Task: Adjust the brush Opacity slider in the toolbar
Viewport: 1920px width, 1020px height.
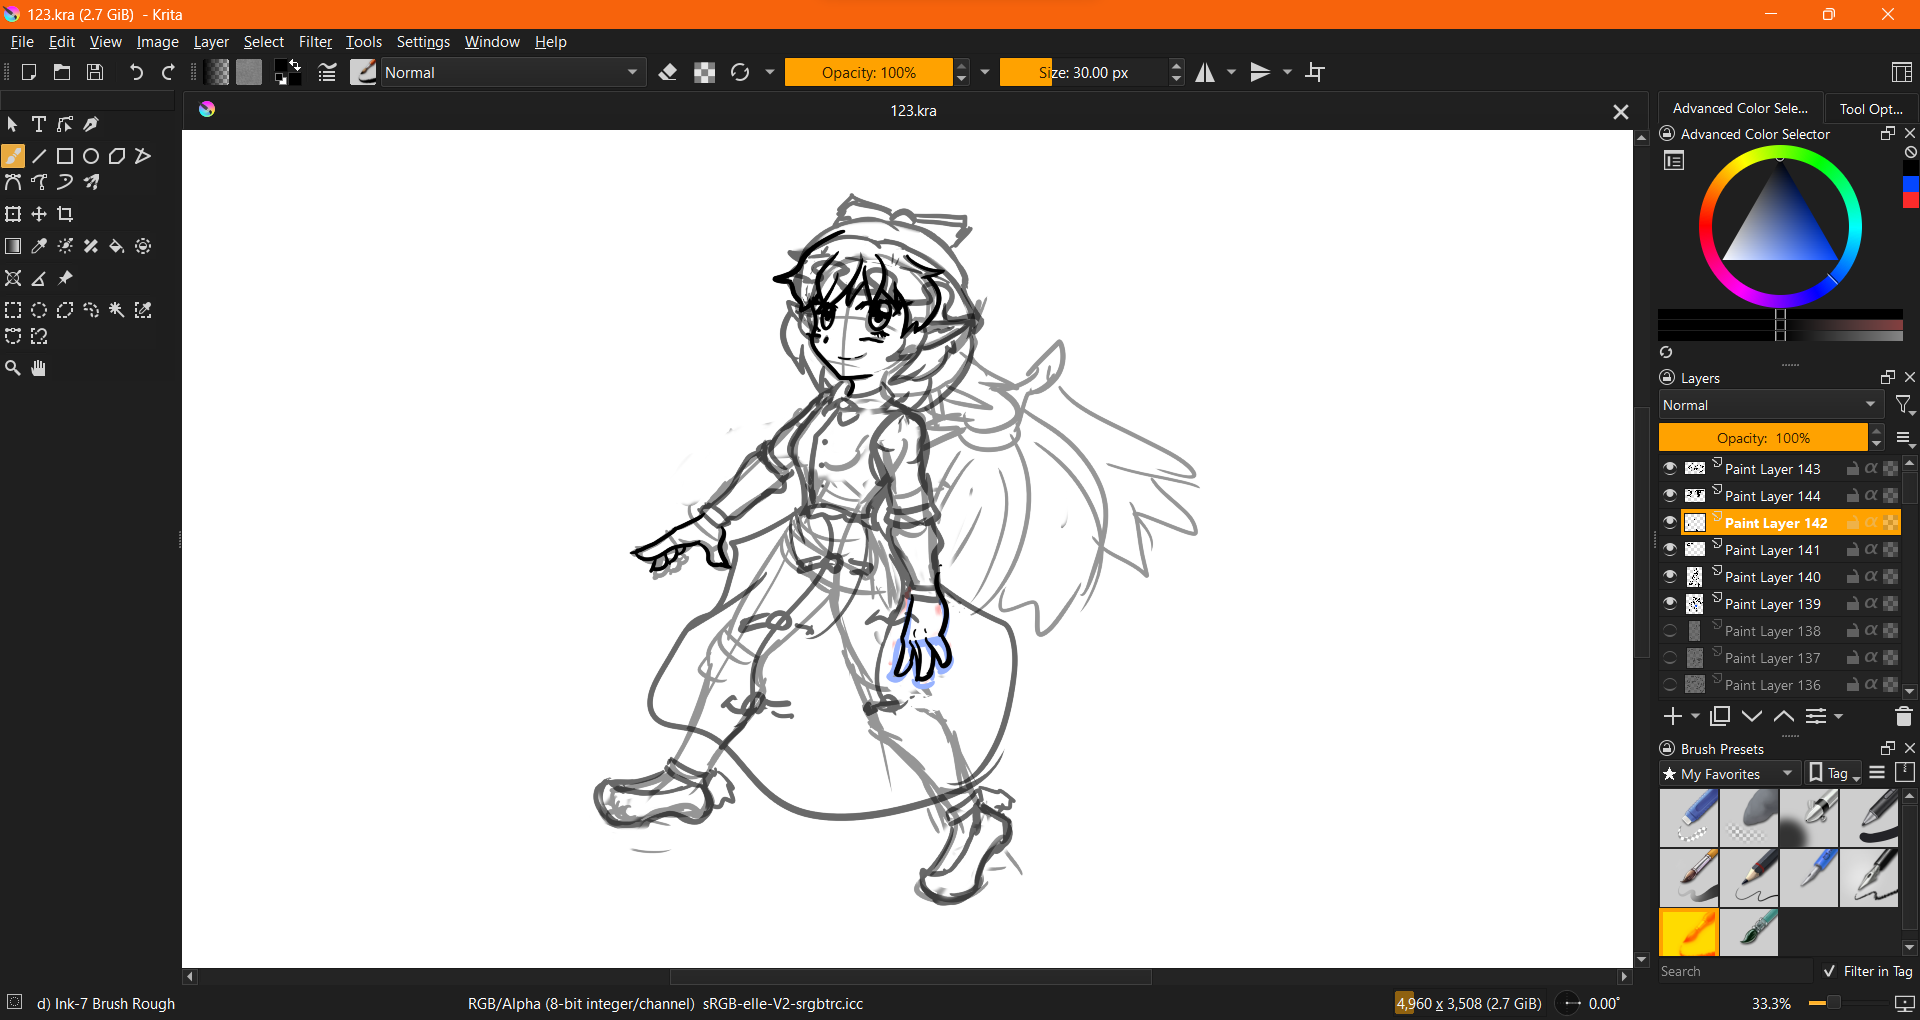Action: [868, 72]
